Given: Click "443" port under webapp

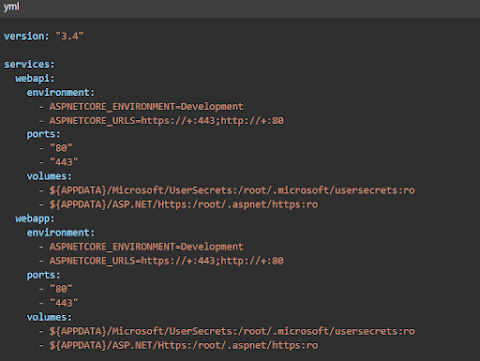Looking at the screenshot, I should (64, 303).
